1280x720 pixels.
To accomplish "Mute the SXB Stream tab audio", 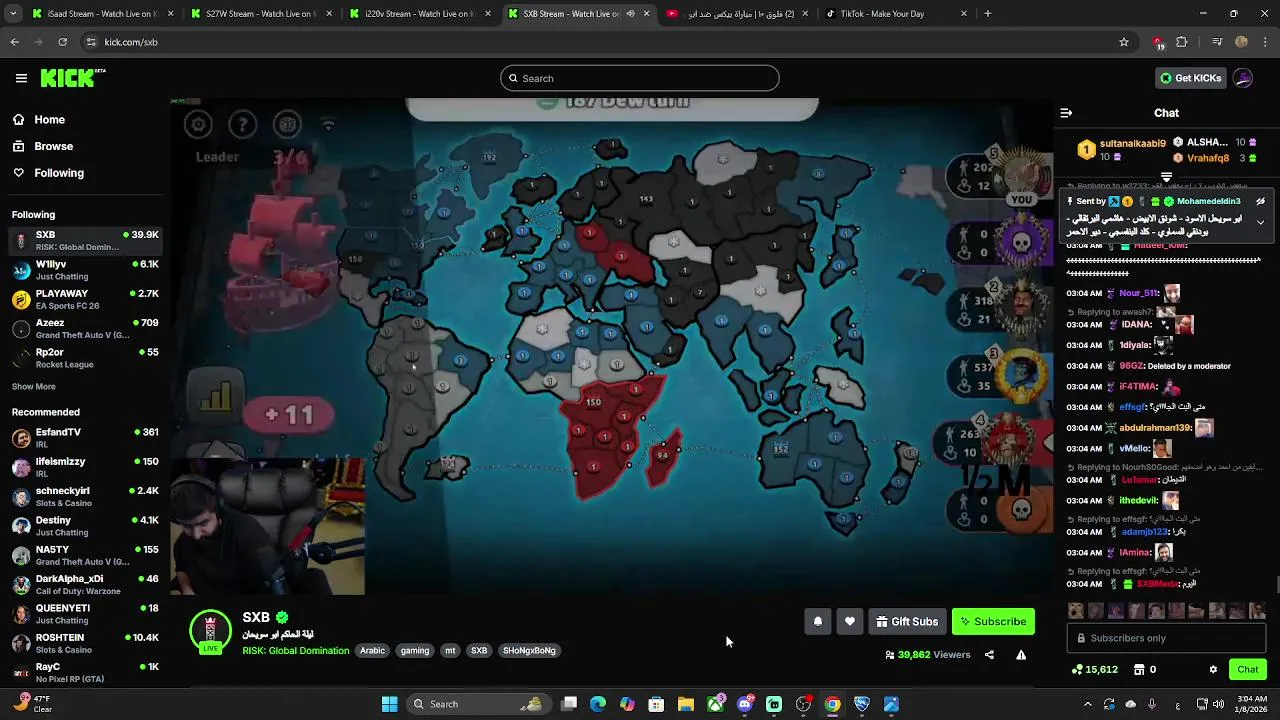I will tap(630, 14).
